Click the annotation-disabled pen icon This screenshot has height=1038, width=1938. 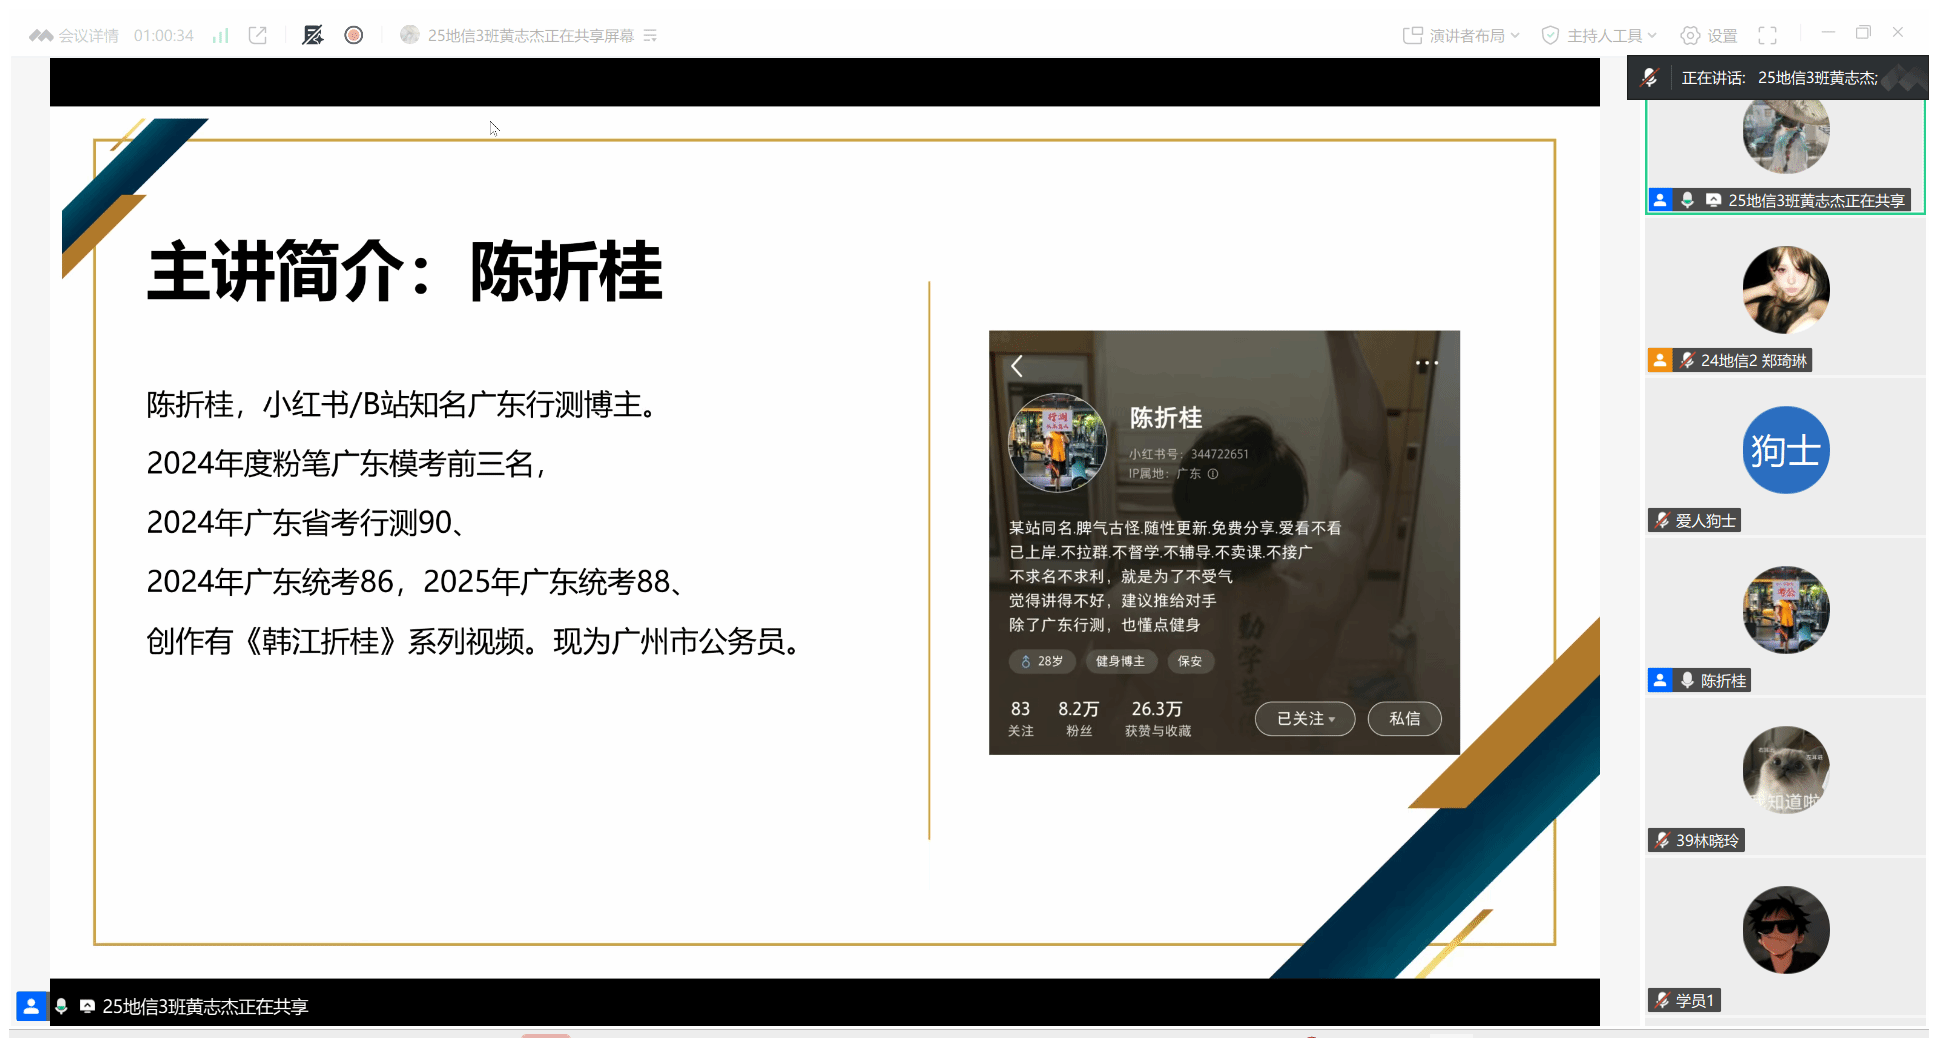[x=313, y=36]
